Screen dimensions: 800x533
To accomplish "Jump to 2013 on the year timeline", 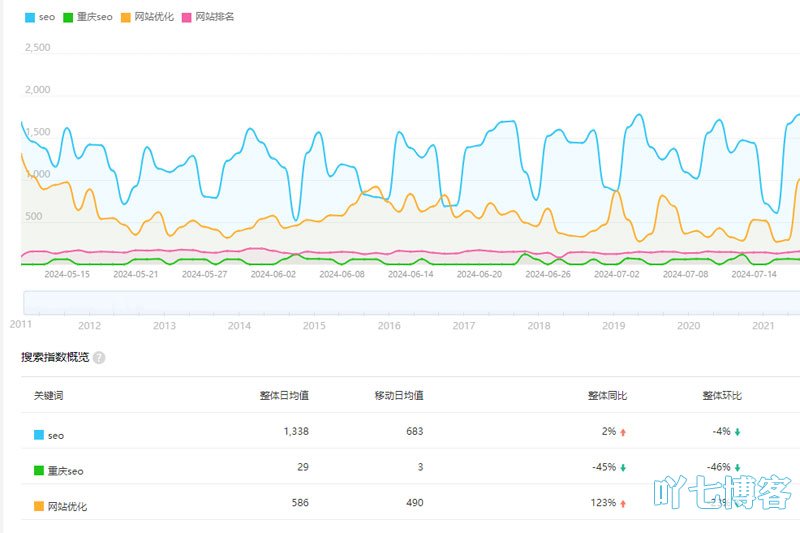I will pyautogui.click(x=164, y=325).
